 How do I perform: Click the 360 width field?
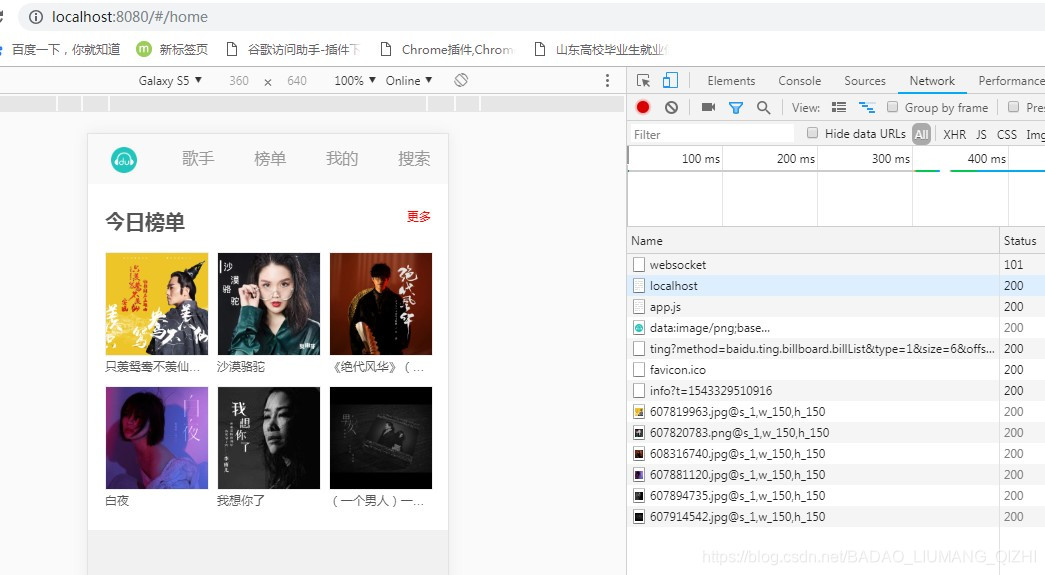pos(239,81)
